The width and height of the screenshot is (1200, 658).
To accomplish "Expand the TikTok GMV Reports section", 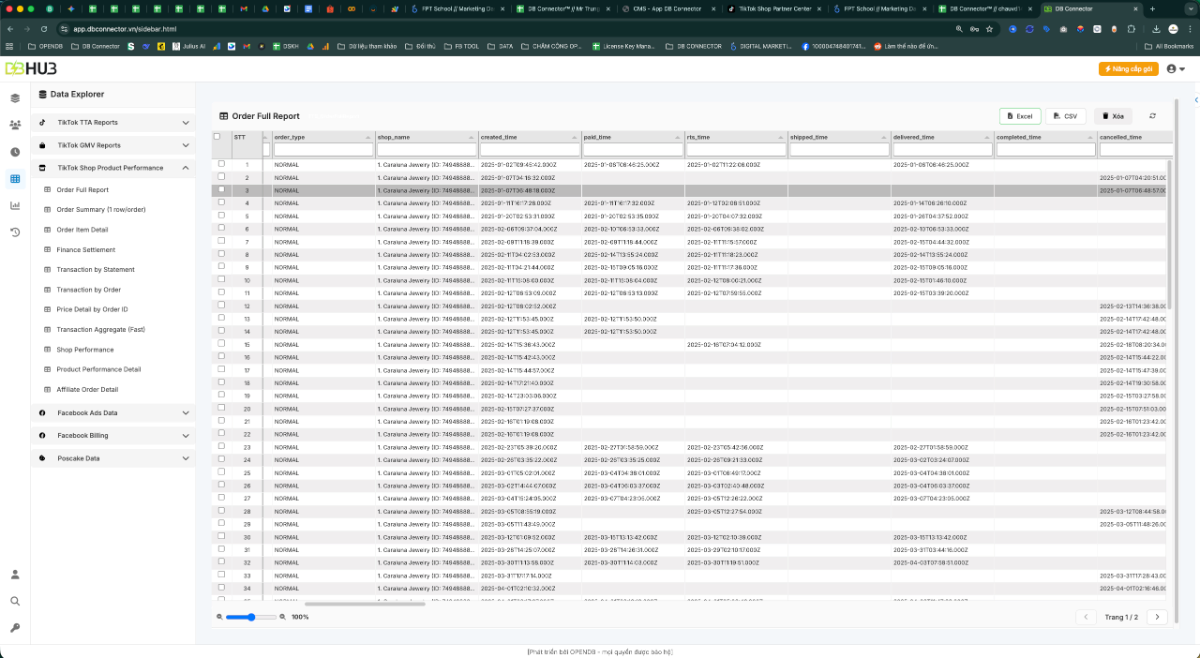I will (113, 145).
